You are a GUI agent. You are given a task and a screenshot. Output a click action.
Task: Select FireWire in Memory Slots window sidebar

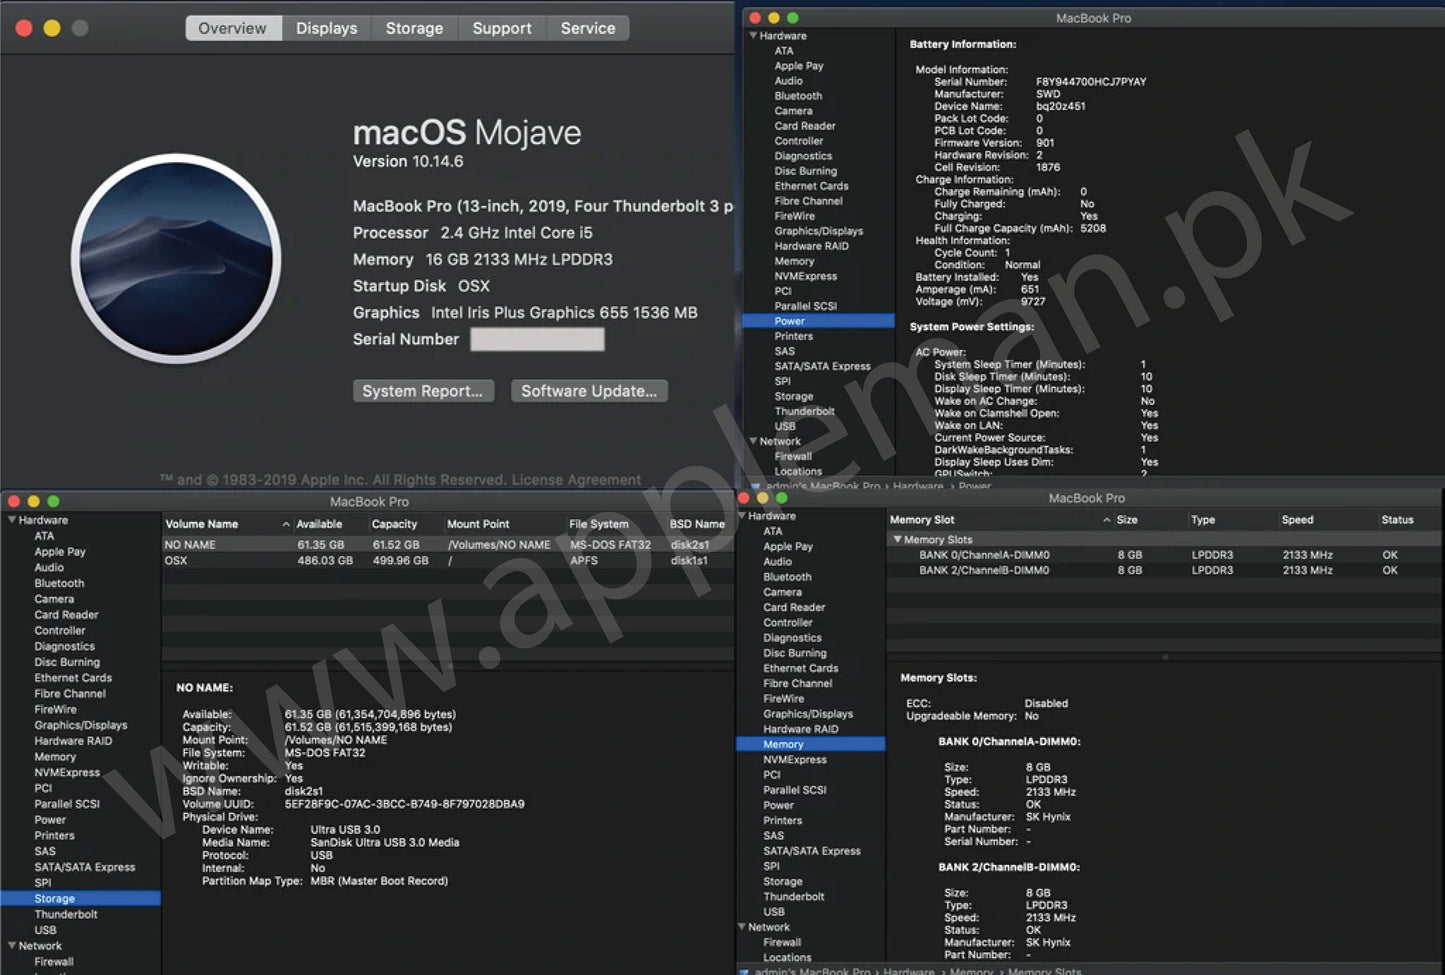[783, 699]
